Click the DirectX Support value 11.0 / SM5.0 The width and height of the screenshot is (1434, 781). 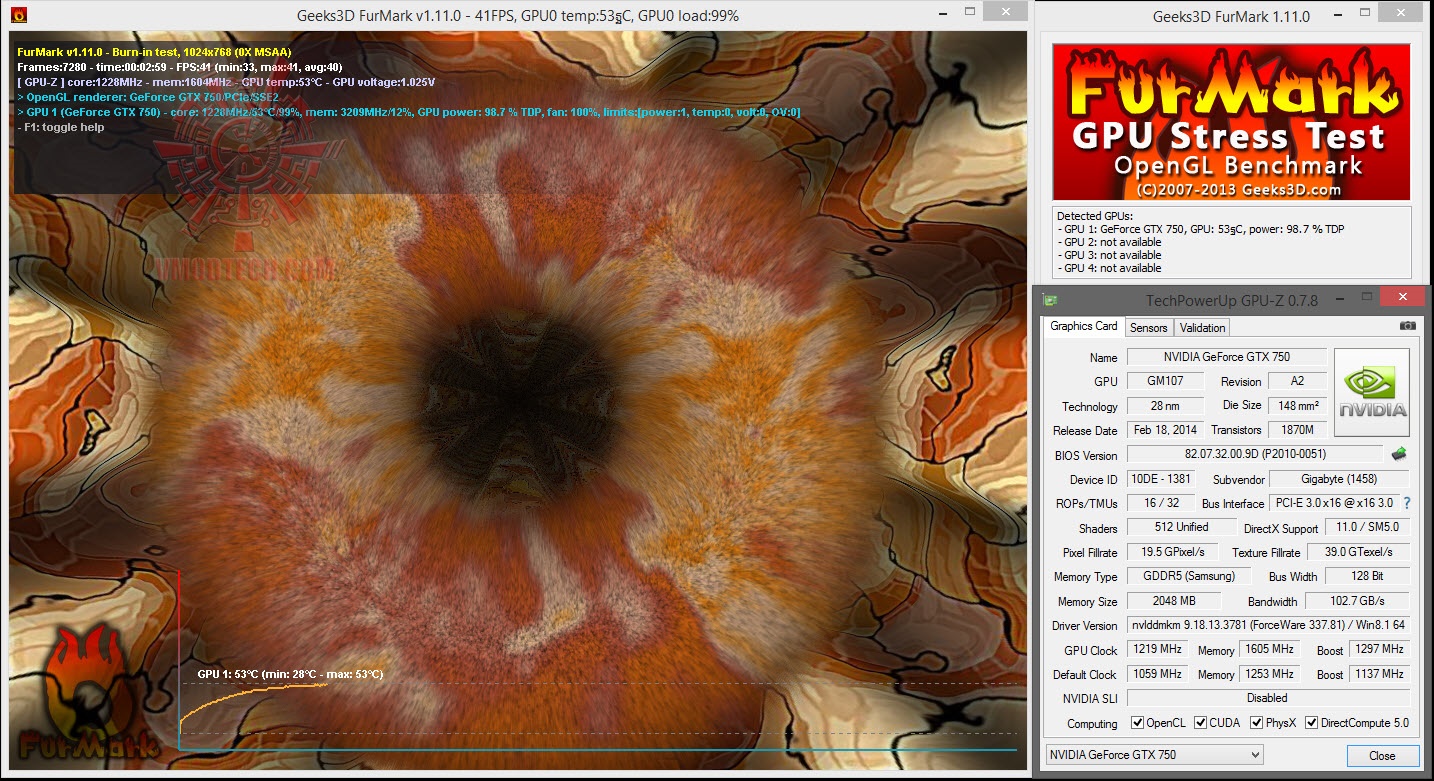tap(1367, 527)
